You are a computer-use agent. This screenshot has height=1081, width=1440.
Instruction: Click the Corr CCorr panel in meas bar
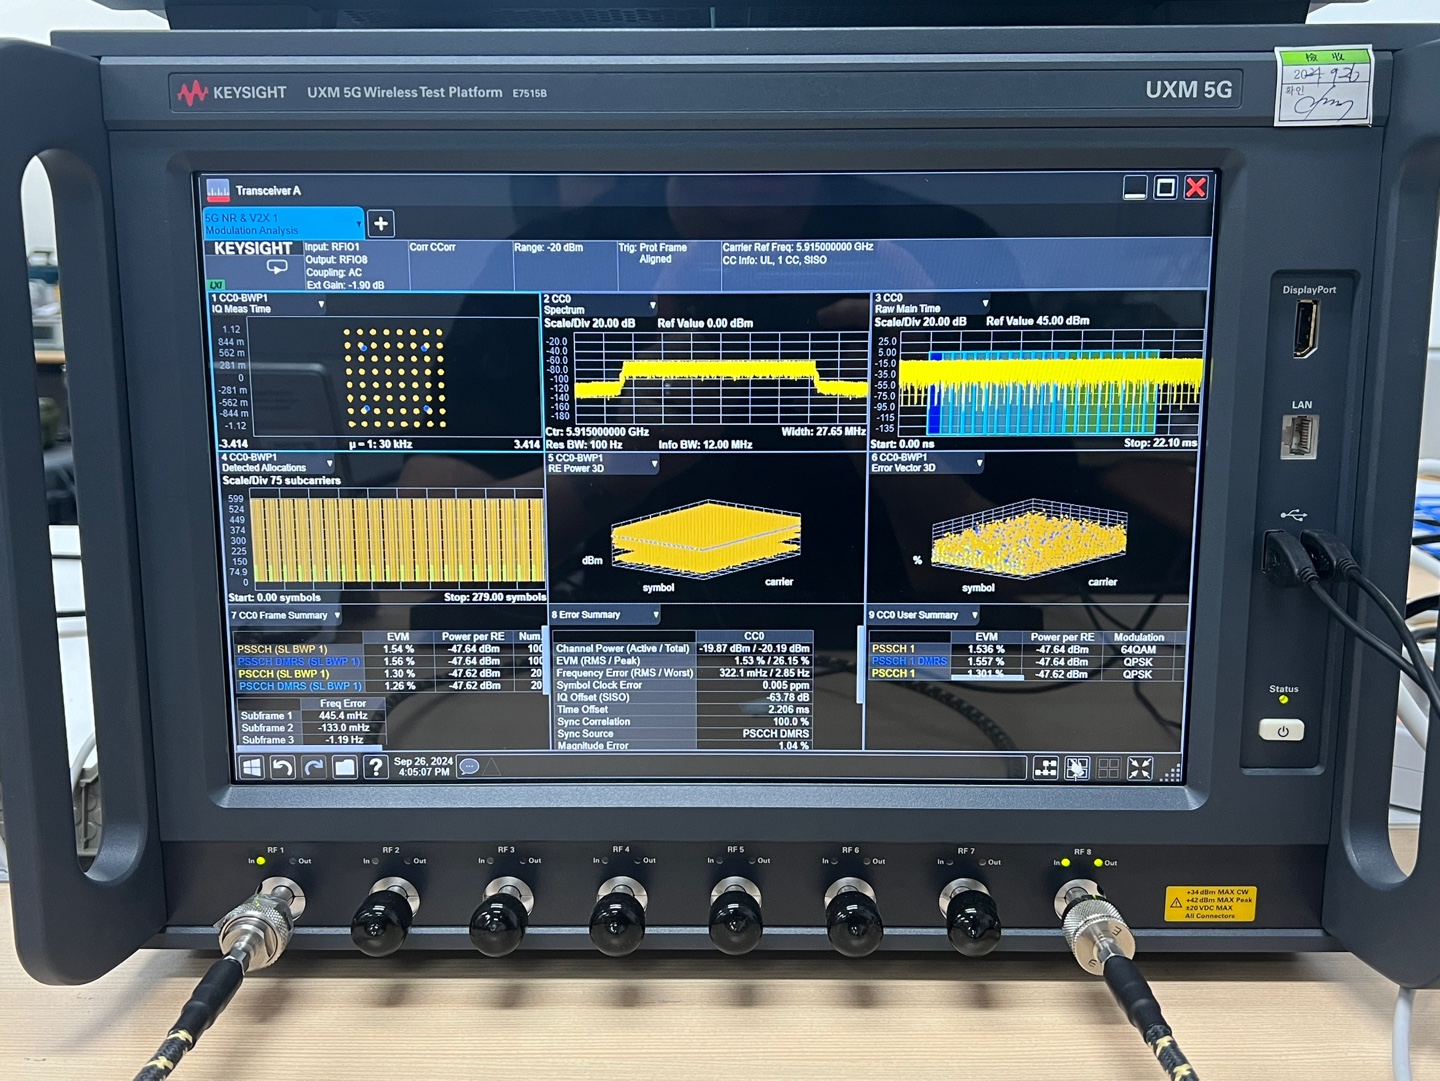(x=459, y=265)
